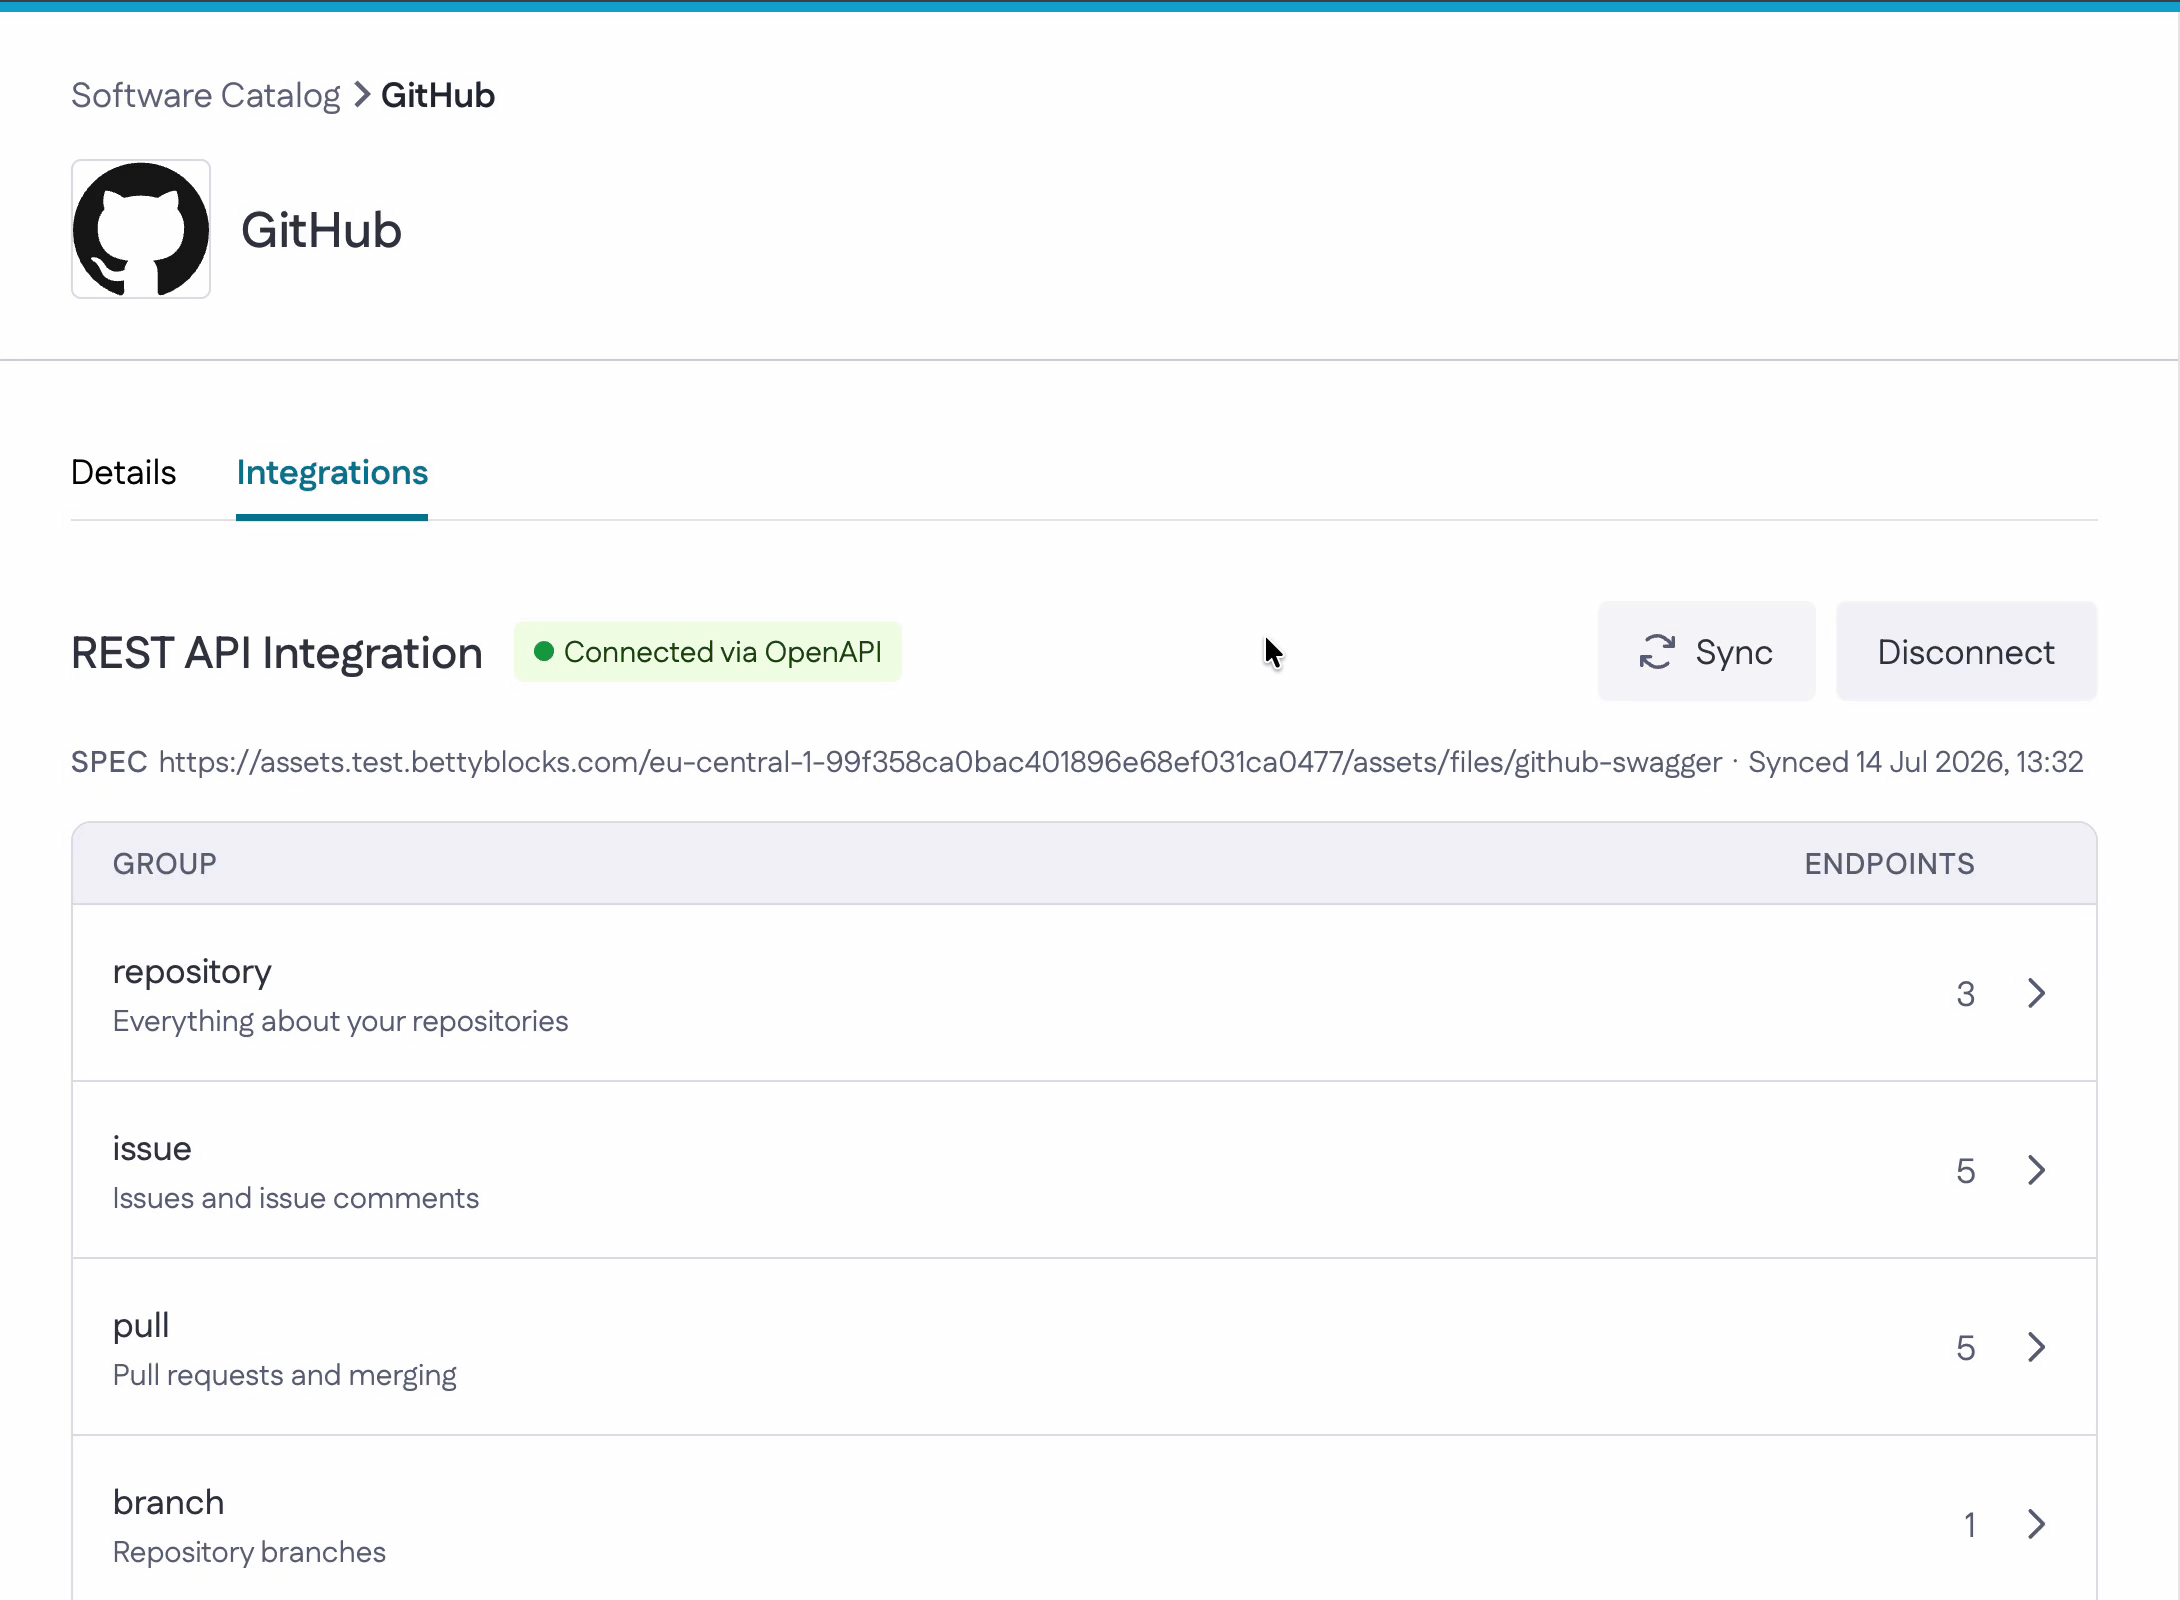Click the REST API Integration heading
Viewport: 2180px width, 1600px height.
coord(277,653)
